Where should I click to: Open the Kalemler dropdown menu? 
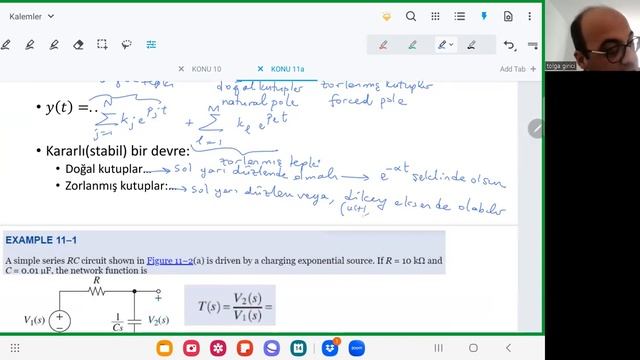[x=31, y=17]
